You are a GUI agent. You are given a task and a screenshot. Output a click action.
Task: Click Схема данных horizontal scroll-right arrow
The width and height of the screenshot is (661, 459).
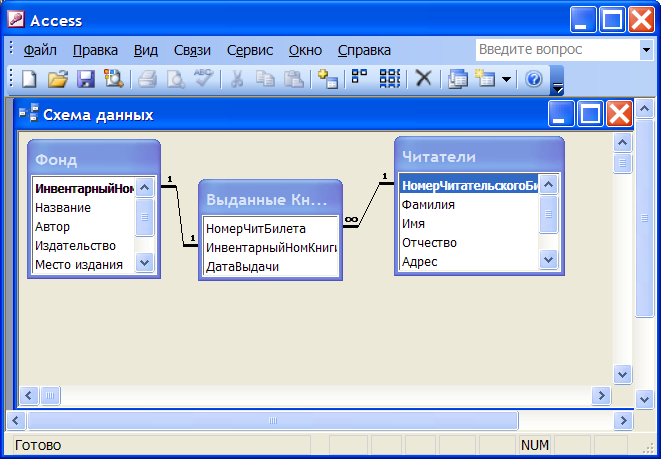click(601, 395)
